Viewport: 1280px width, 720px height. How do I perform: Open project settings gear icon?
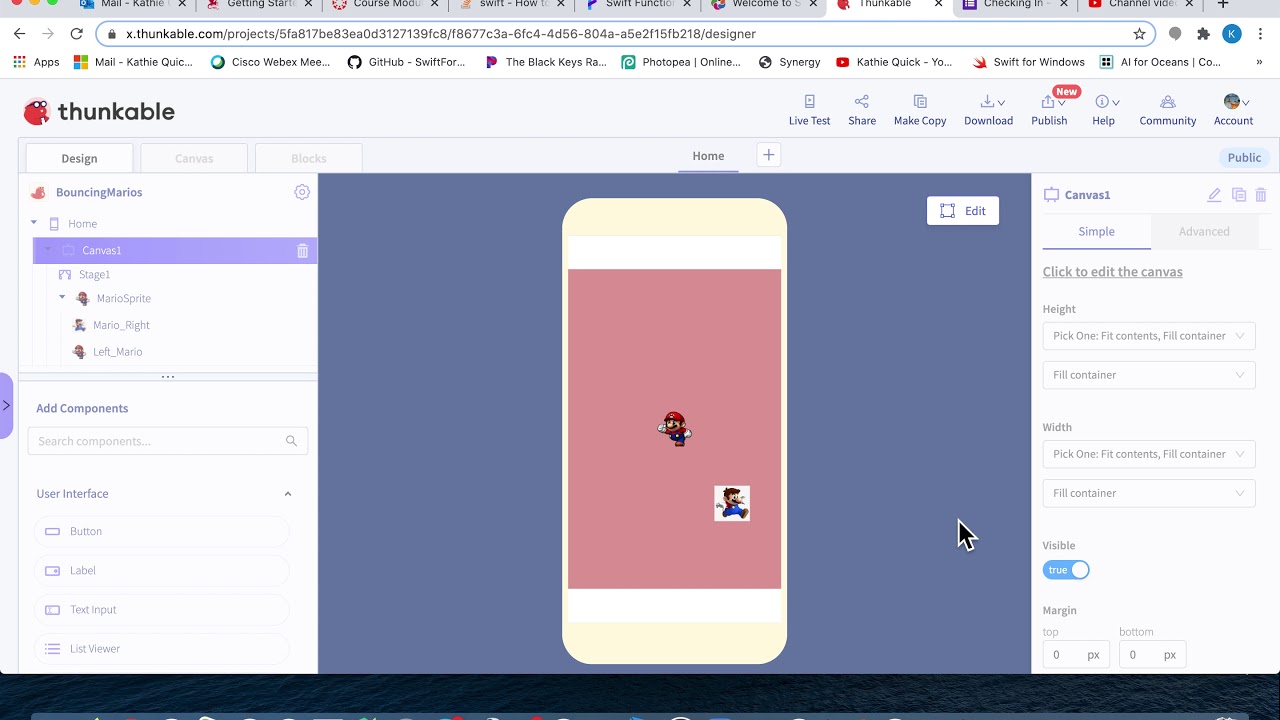[x=302, y=192]
